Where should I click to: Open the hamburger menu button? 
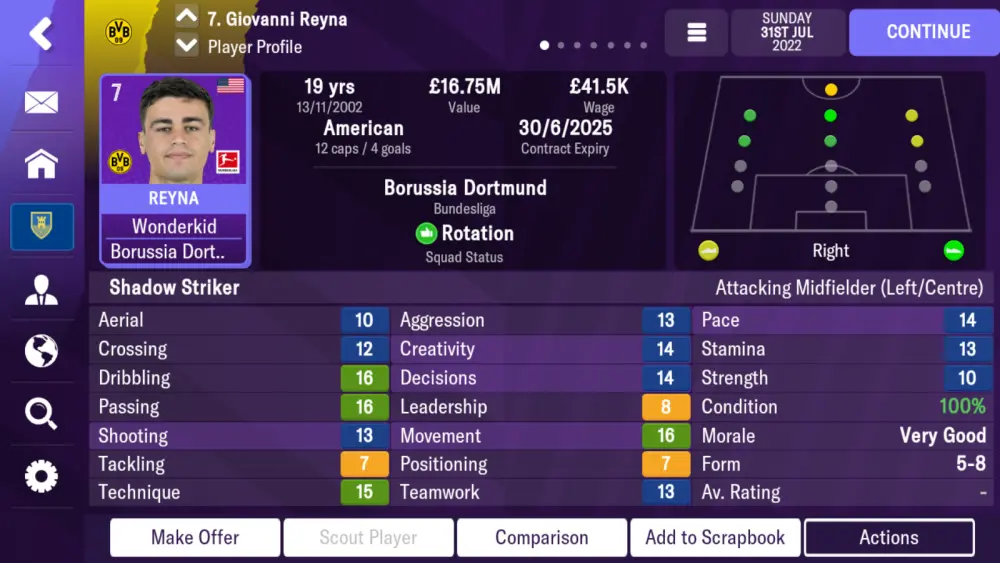[696, 32]
